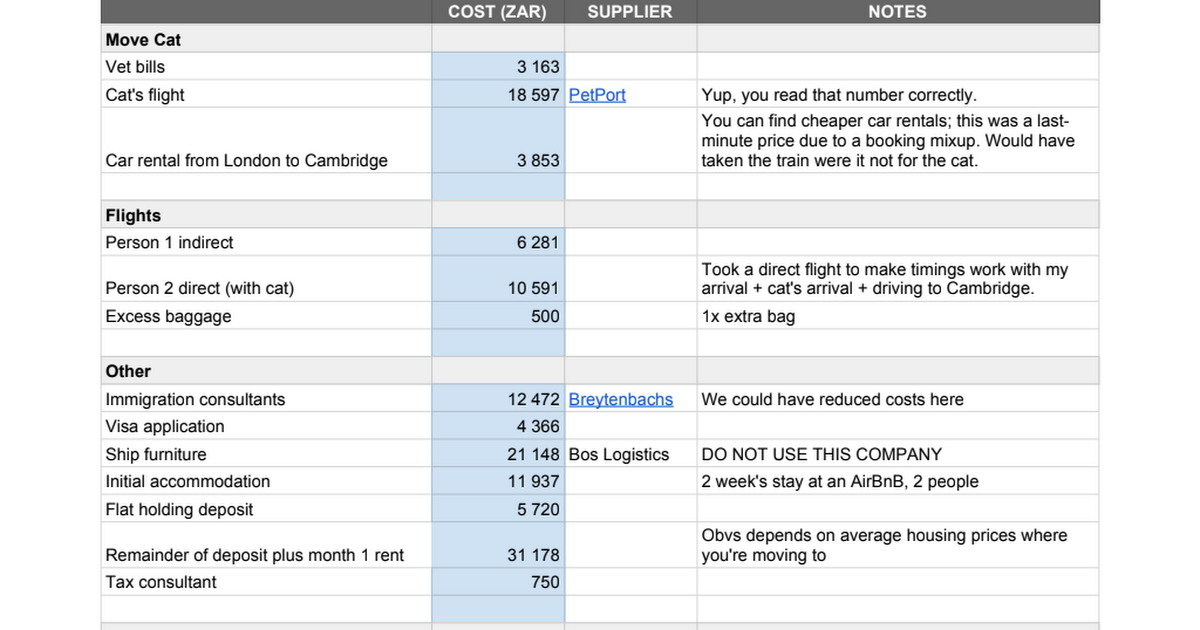Select the Ship furniture label

[156, 454]
